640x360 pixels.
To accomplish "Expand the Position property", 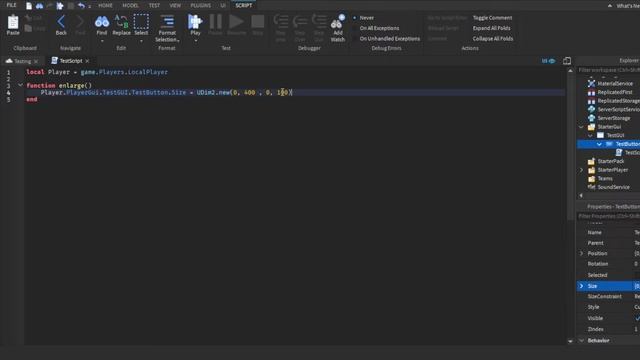I will 581,253.
